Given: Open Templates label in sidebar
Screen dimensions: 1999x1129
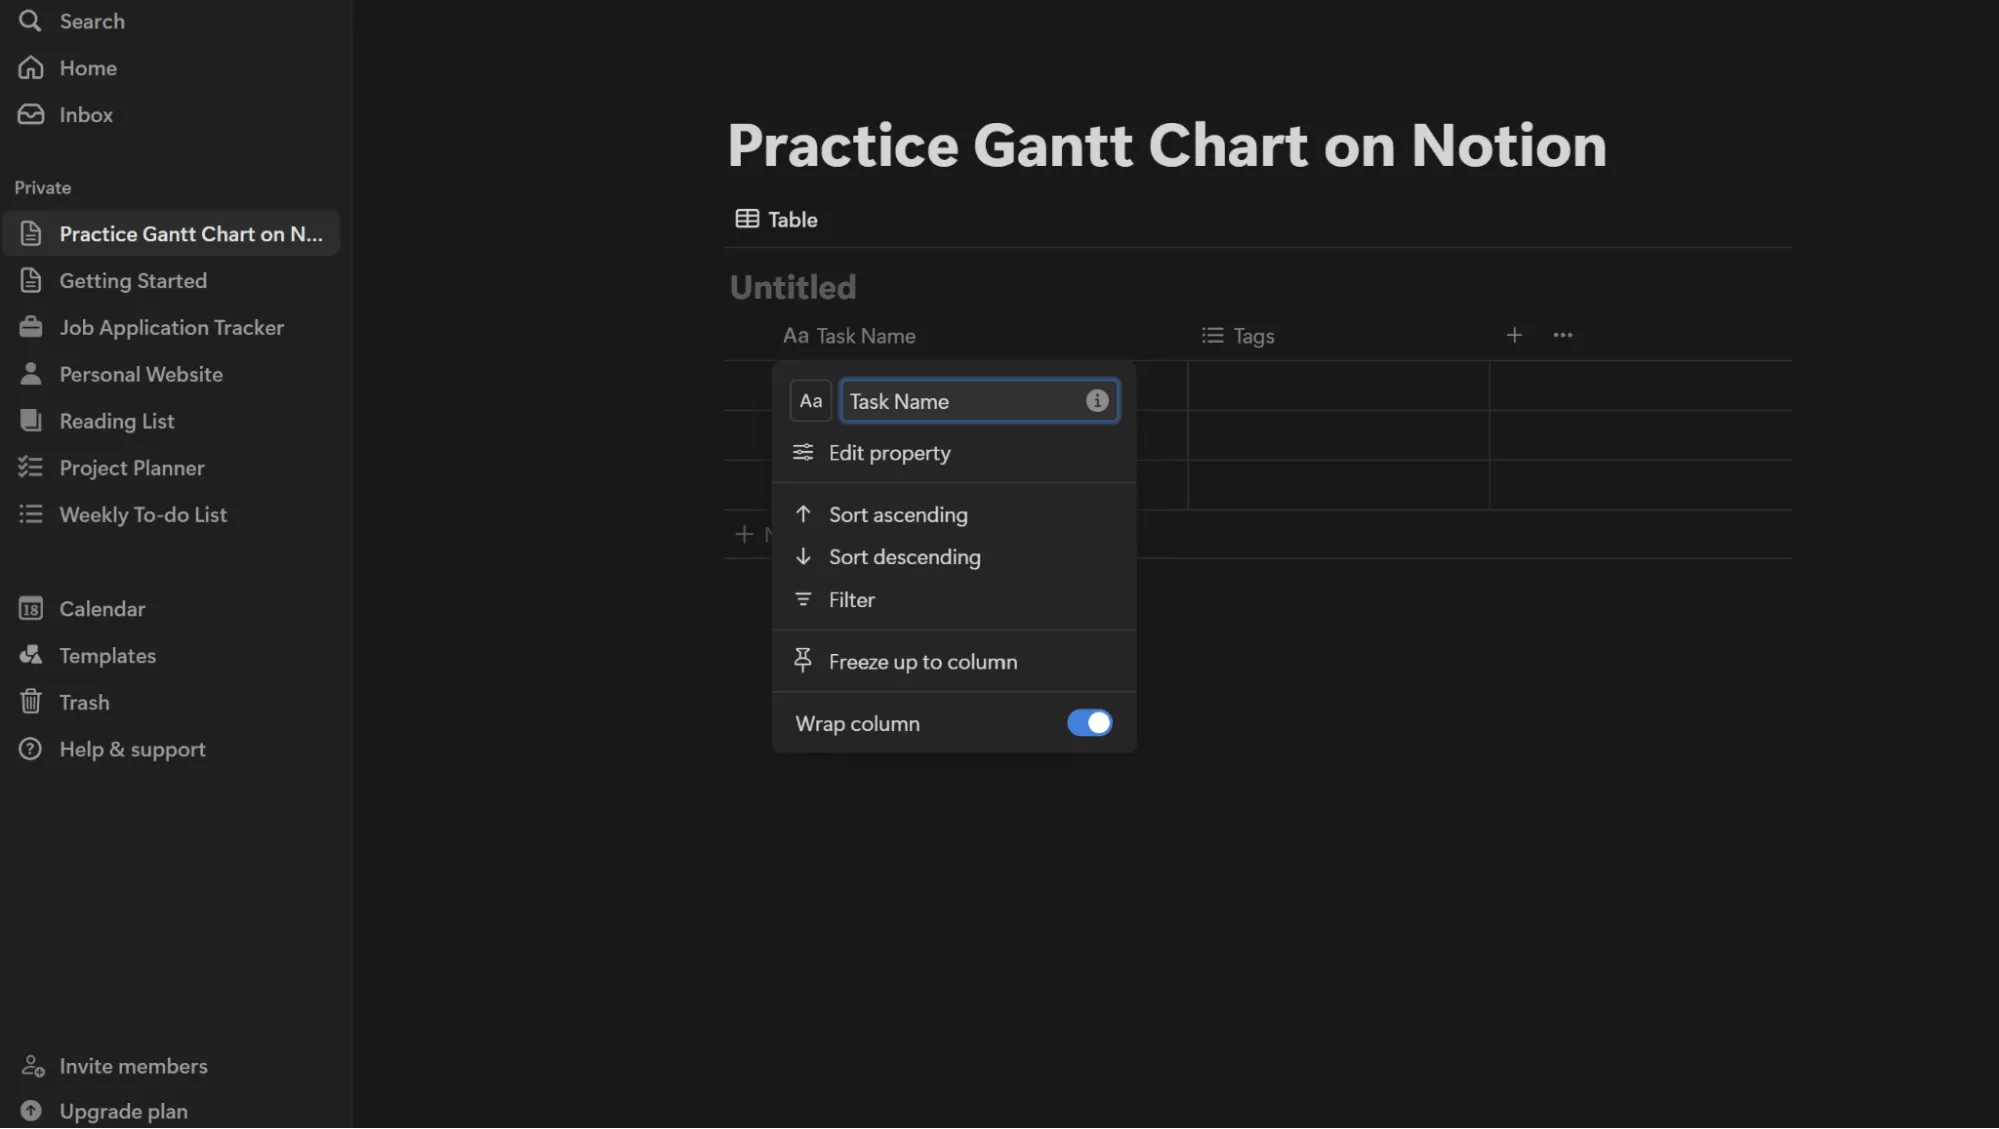Looking at the screenshot, I should [108, 656].
